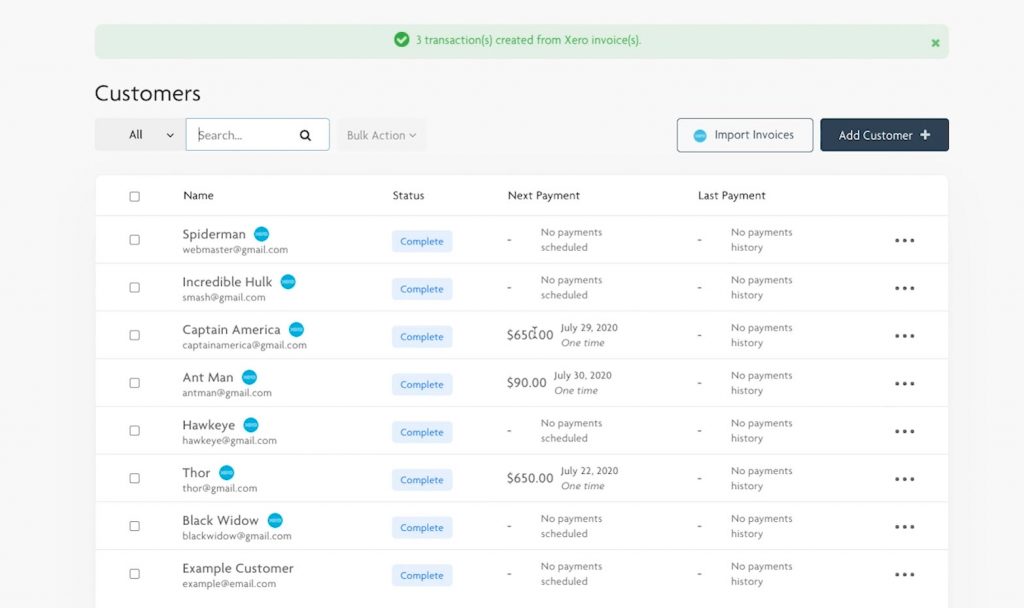The image size is (1024, 608).
Task: Click the green success checkmark icon
Action: pyautogui.click(x=402, y=40)
